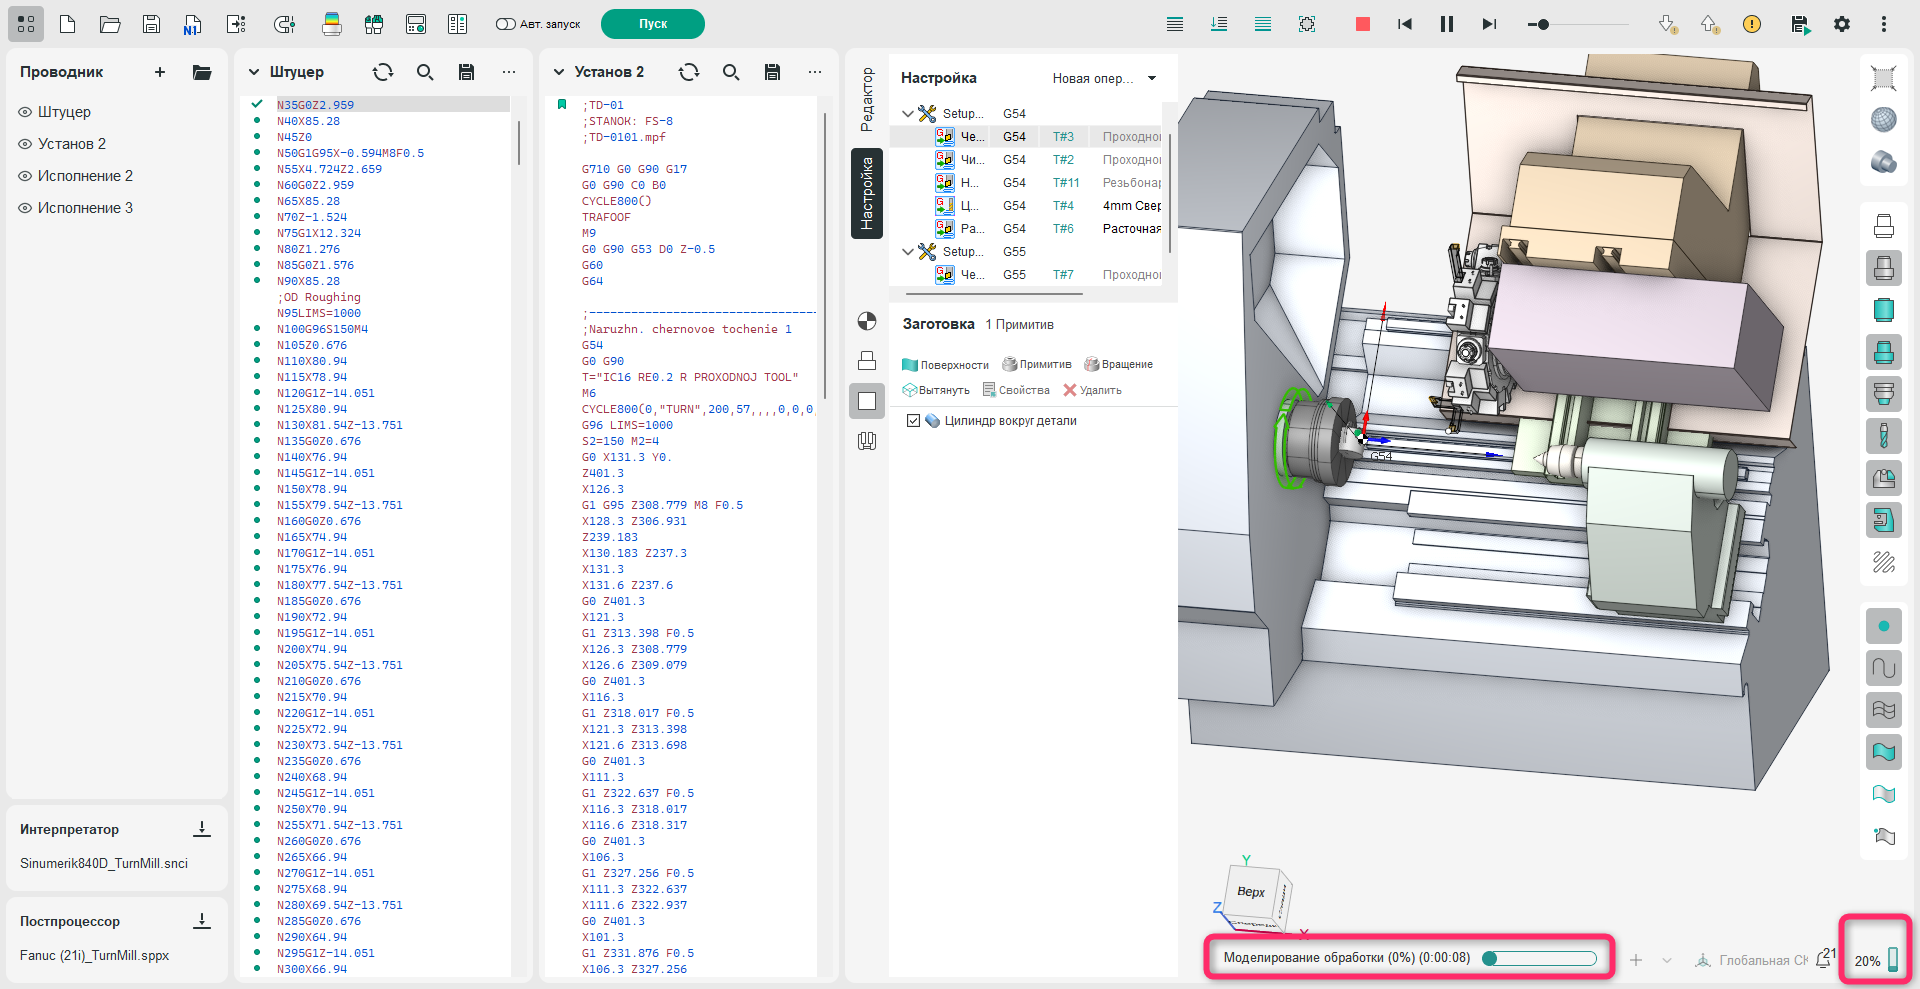Click search icon in Штуцер panel
Screen dimensions: 1920x989
tap(425, 72)
